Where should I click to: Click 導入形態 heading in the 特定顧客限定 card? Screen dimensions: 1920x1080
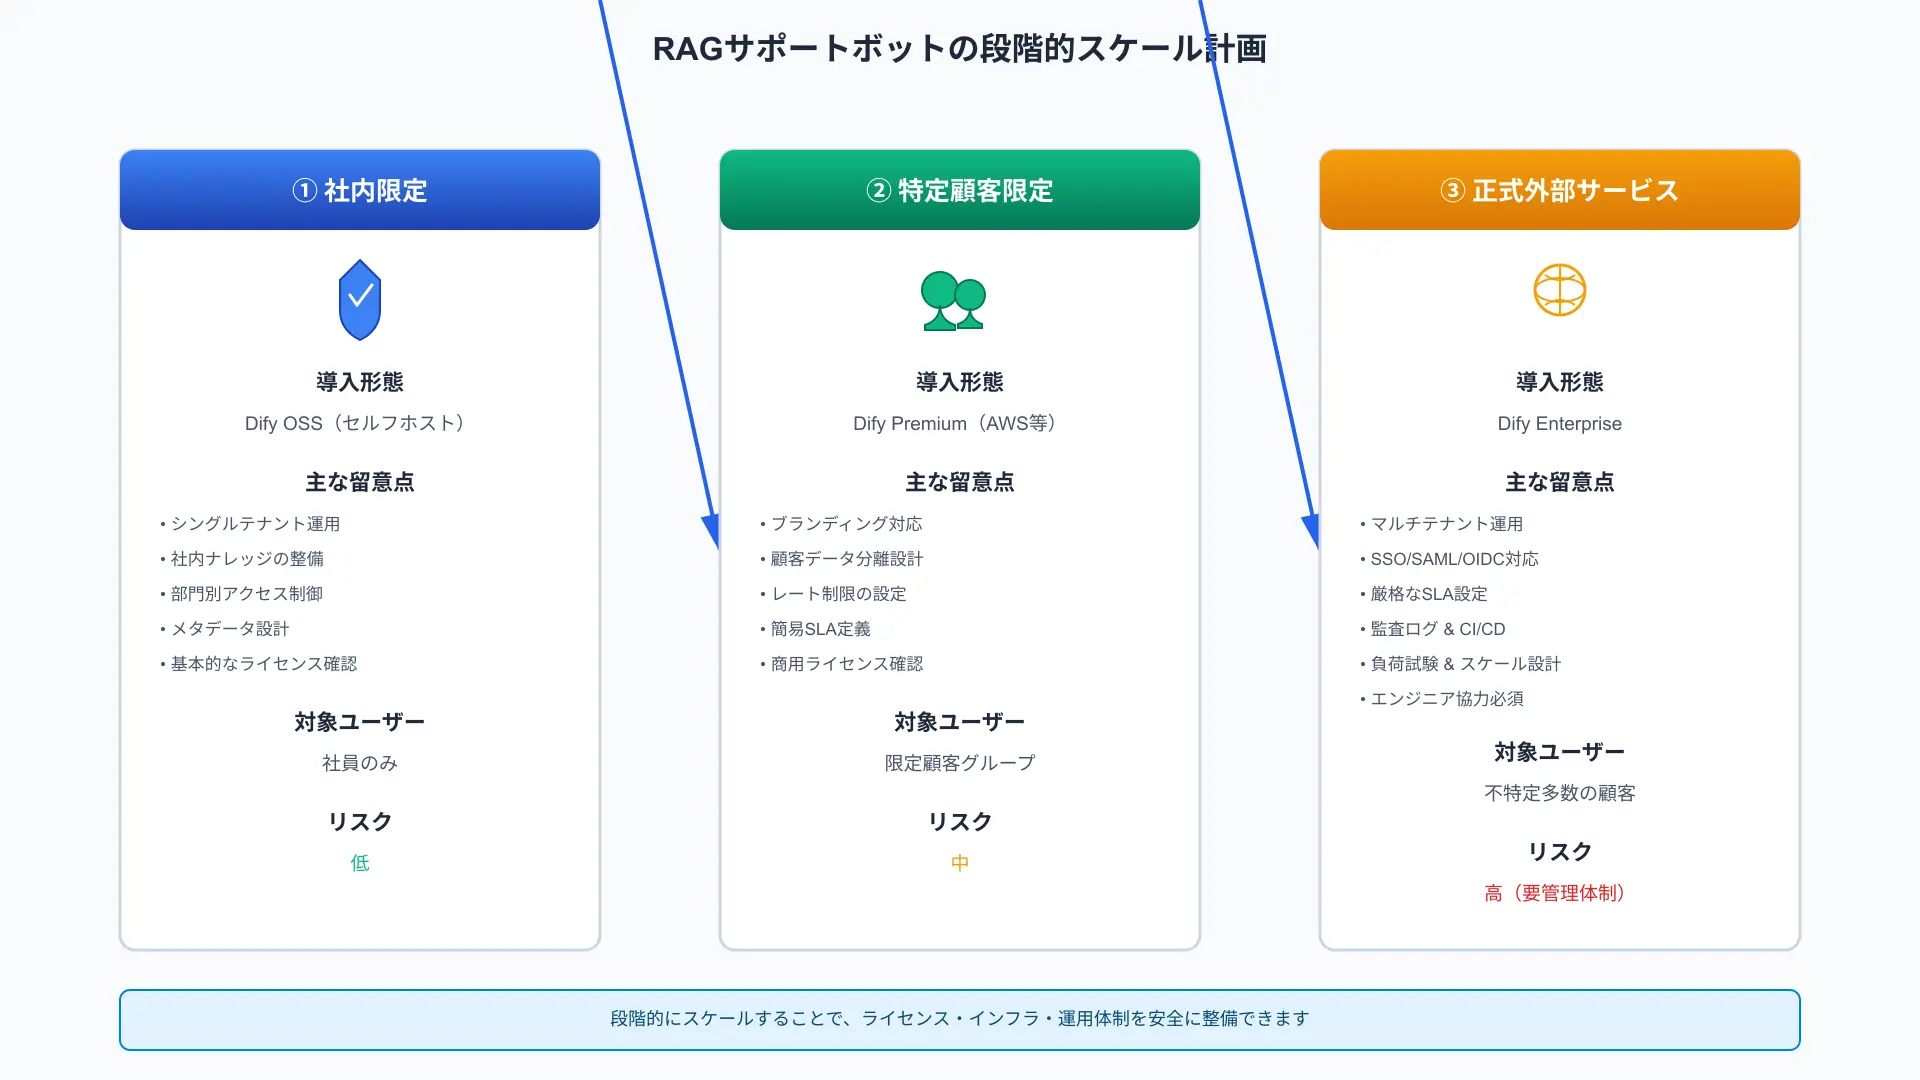pyautogui.click(x=960, y=382)
